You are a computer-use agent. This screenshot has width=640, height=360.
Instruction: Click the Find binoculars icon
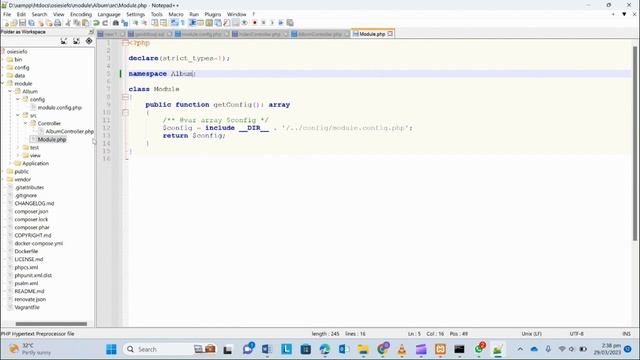(116, 23)
